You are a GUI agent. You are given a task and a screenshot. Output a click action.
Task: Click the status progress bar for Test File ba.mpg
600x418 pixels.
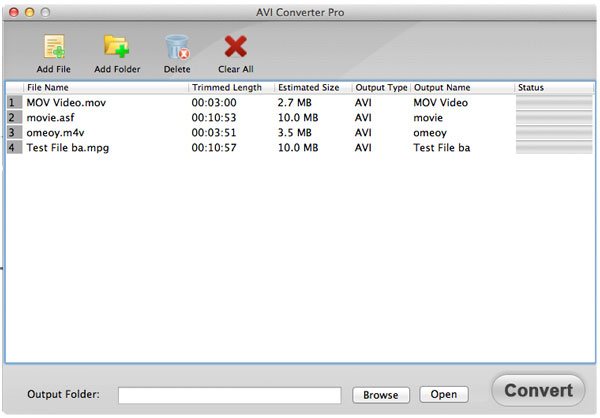pyautogui.click(x=554, y=147)
